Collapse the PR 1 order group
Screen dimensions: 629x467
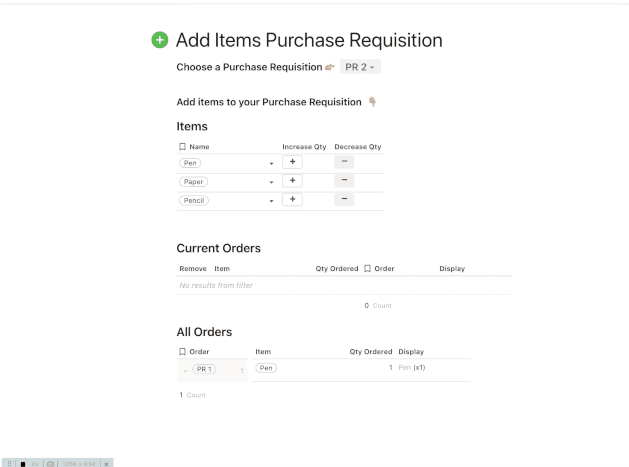pyautogui.click(x=185, y=370)
